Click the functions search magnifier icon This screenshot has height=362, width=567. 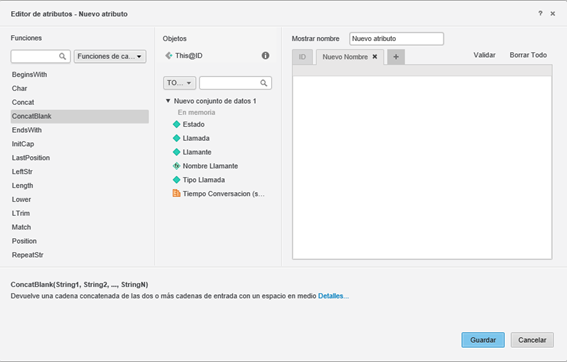click(x=63, y=56)
